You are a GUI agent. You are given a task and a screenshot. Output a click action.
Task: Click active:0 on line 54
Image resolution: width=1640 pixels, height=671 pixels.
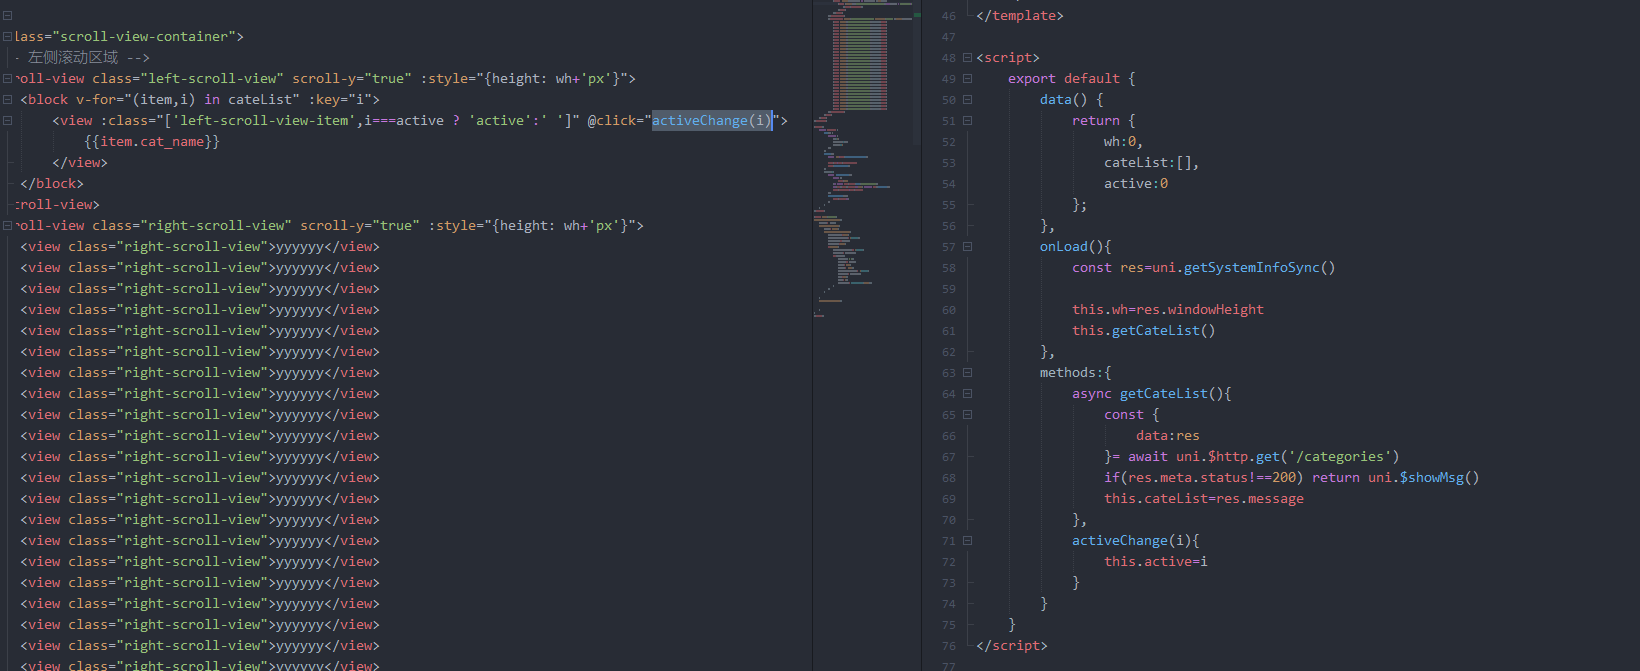coord(1136,184)
